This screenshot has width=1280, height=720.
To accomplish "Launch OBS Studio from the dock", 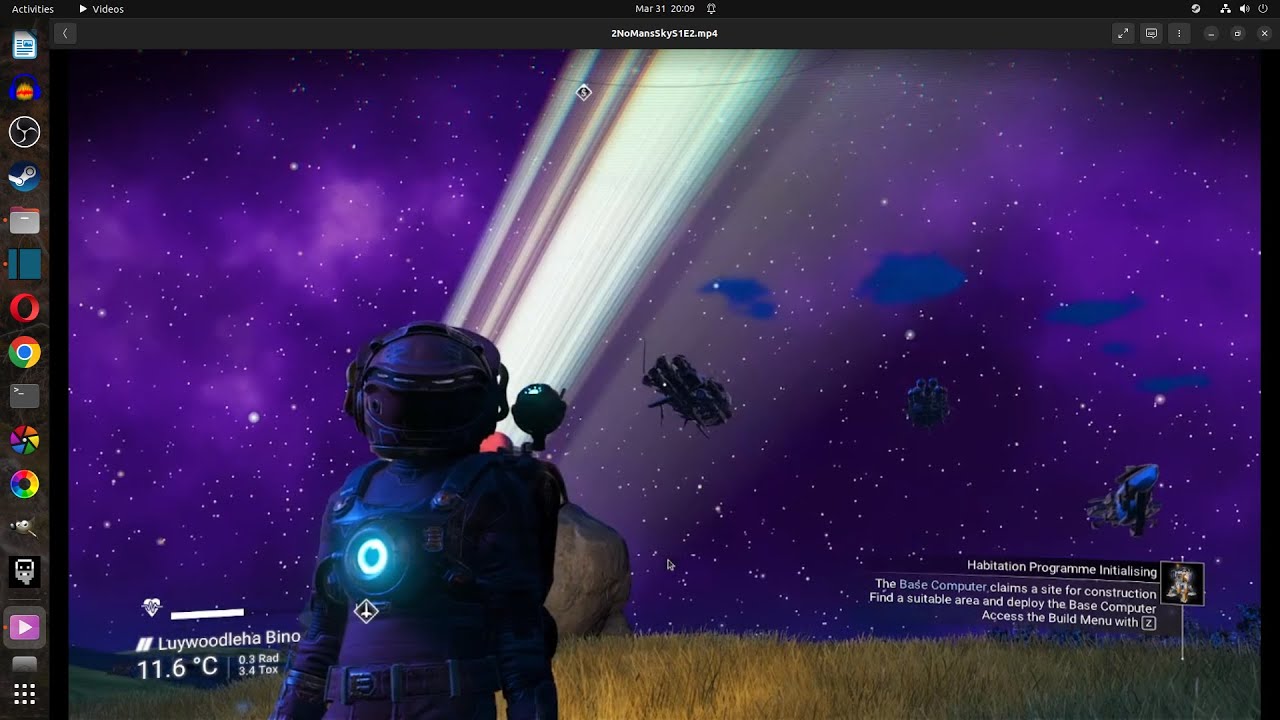I will pos(25,132).
